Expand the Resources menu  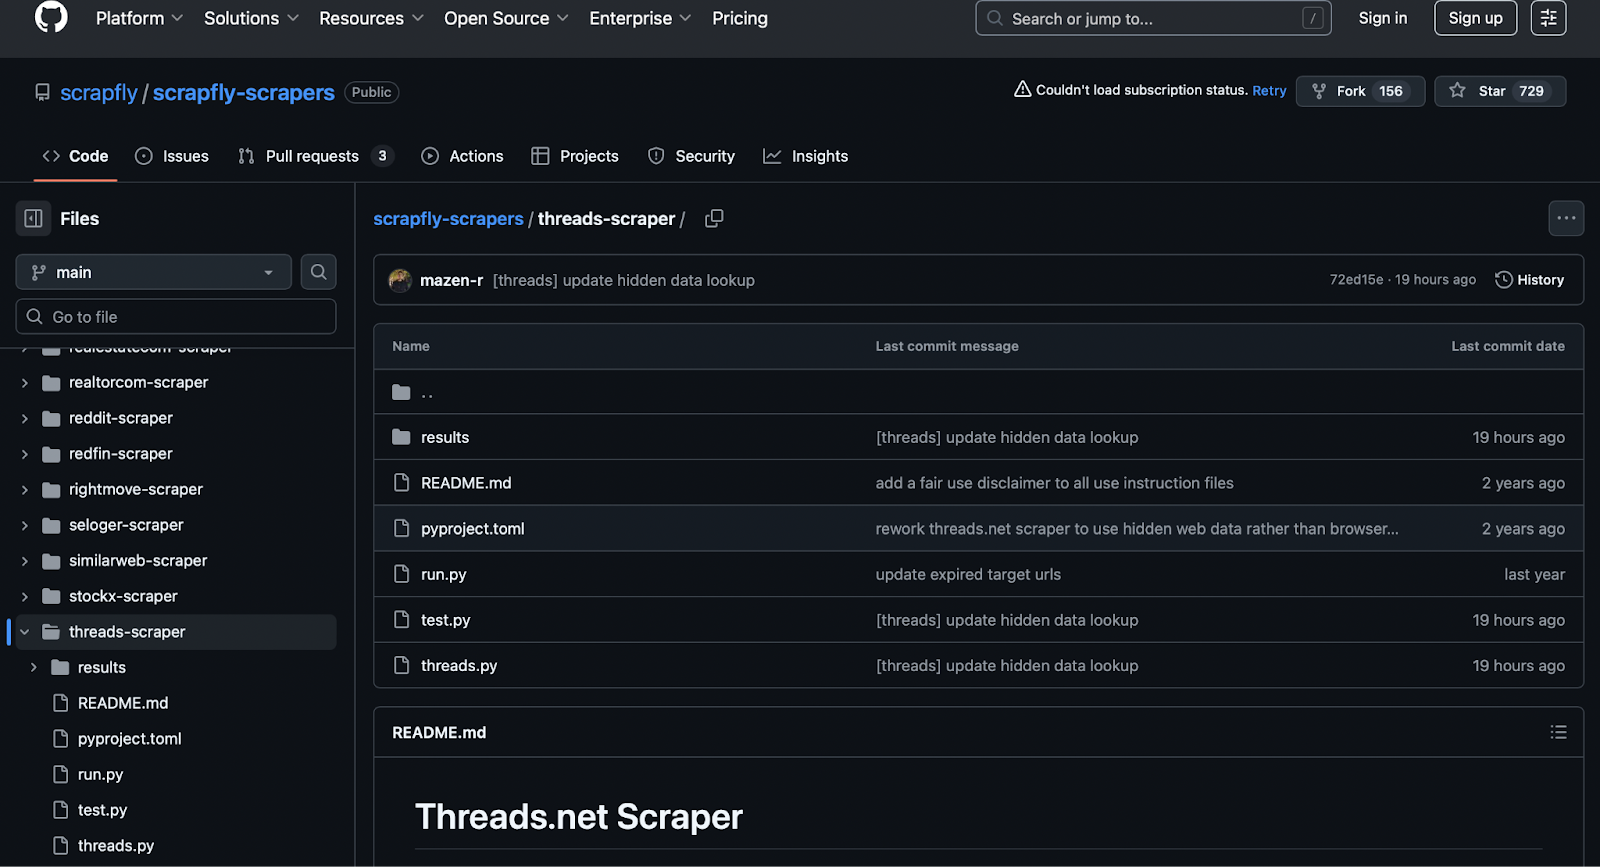(x=371, y=18)
